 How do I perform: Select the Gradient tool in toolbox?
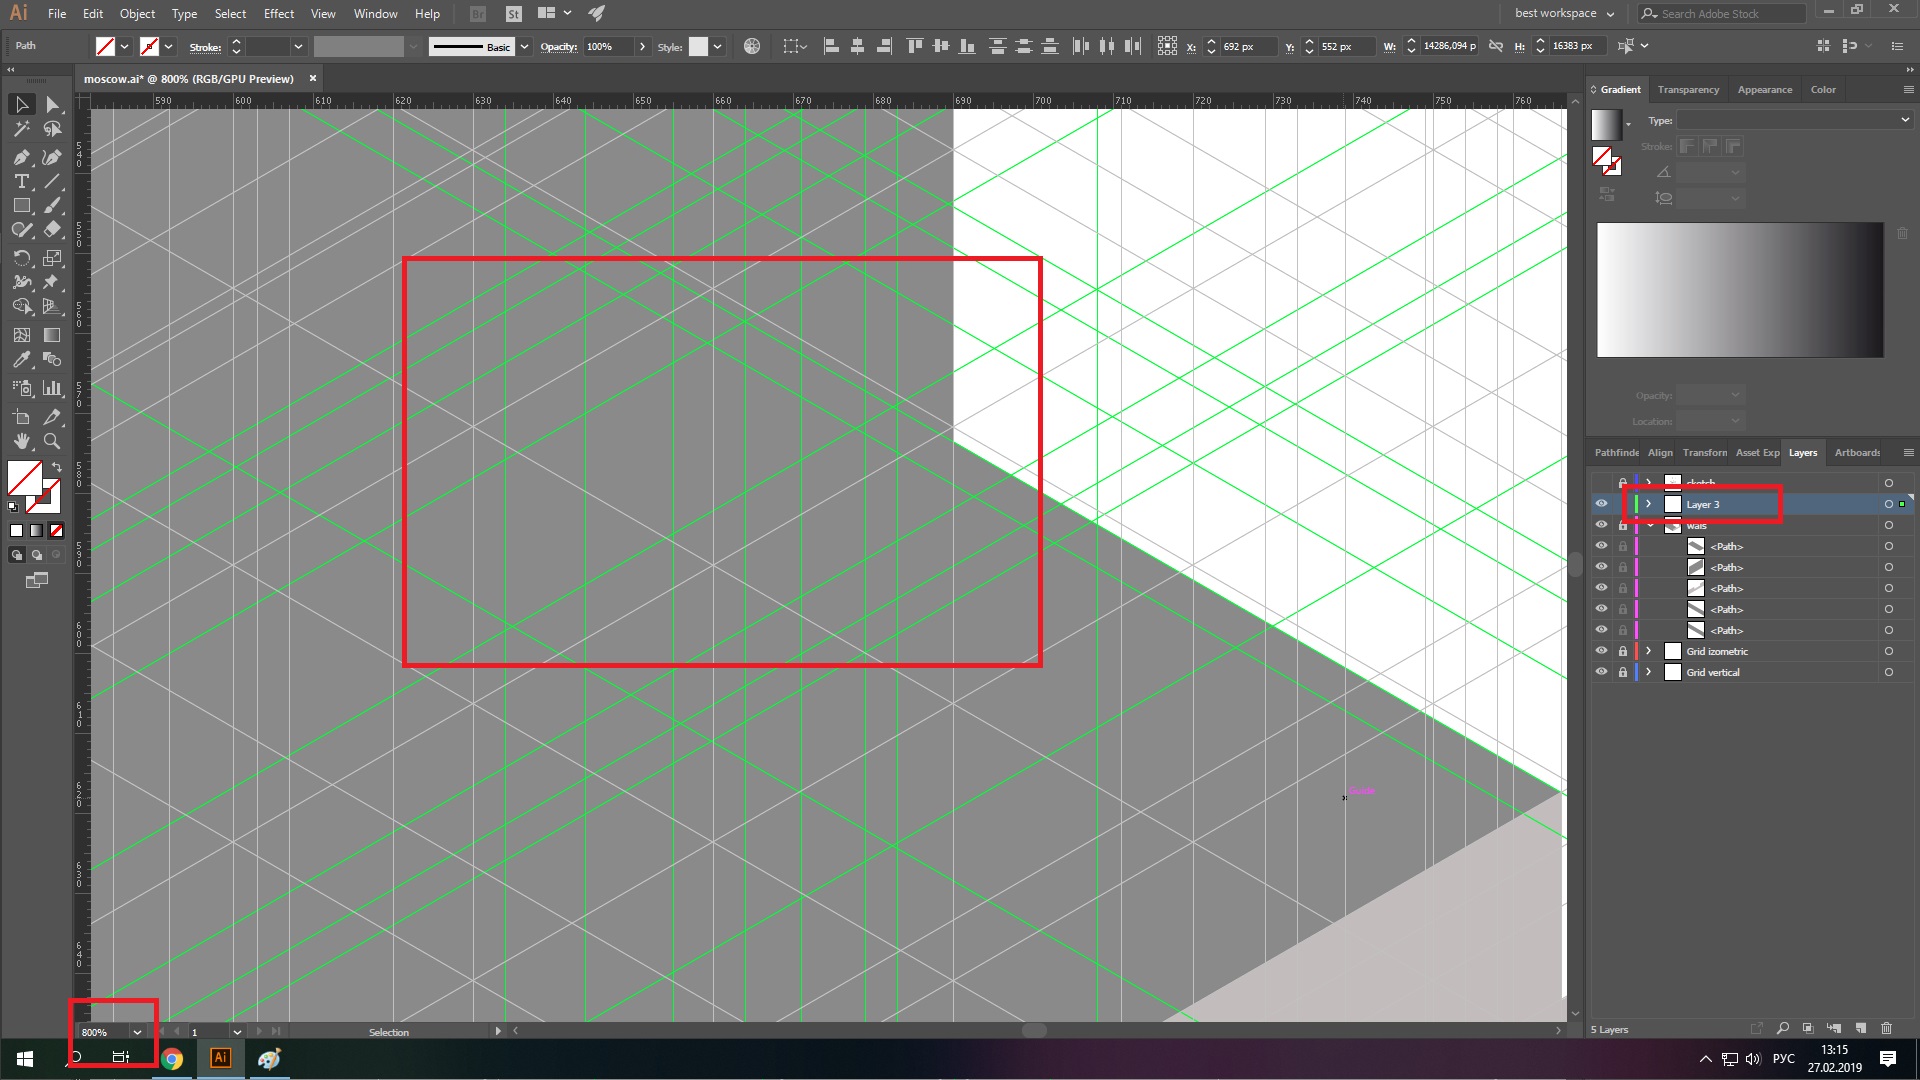pyautogui.click(x=53, y=335)
